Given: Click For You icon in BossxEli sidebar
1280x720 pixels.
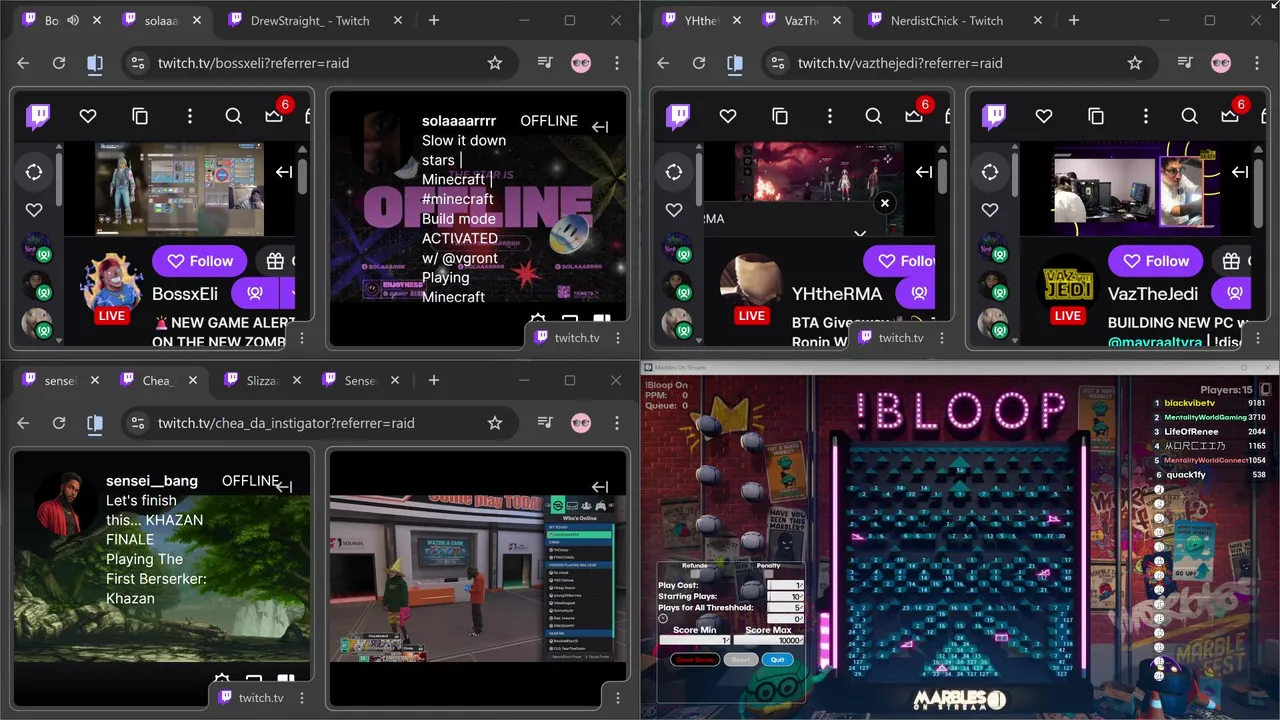Looking at the screenshot, I should pos(34,172).
